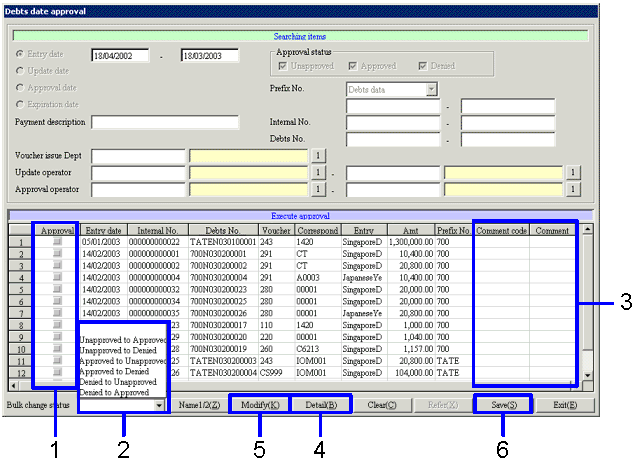Click the Payment description input field

tap(165, 122)
